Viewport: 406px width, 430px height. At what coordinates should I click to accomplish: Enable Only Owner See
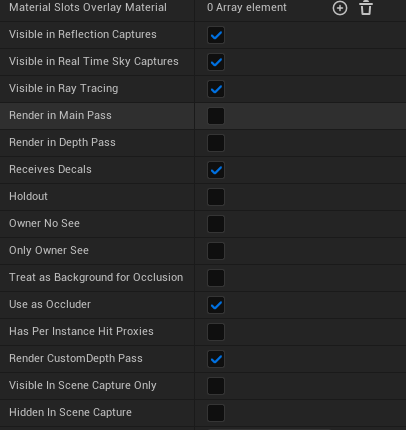pos(216,251)
